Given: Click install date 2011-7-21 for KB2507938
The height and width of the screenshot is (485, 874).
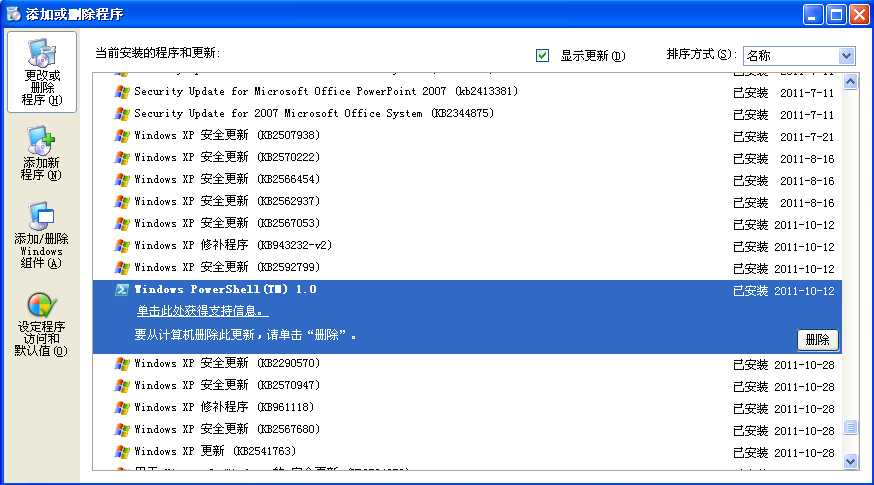Looking at the screenshot, I should 807,137.
